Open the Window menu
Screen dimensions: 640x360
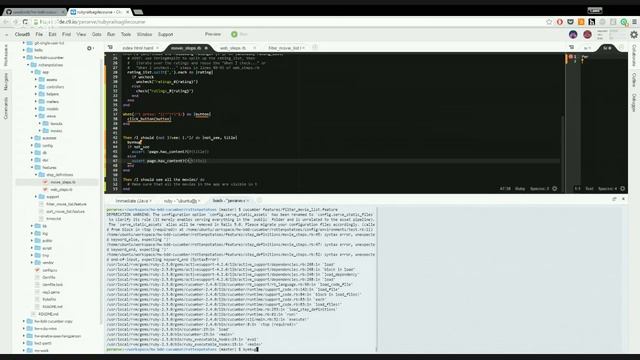144,34
